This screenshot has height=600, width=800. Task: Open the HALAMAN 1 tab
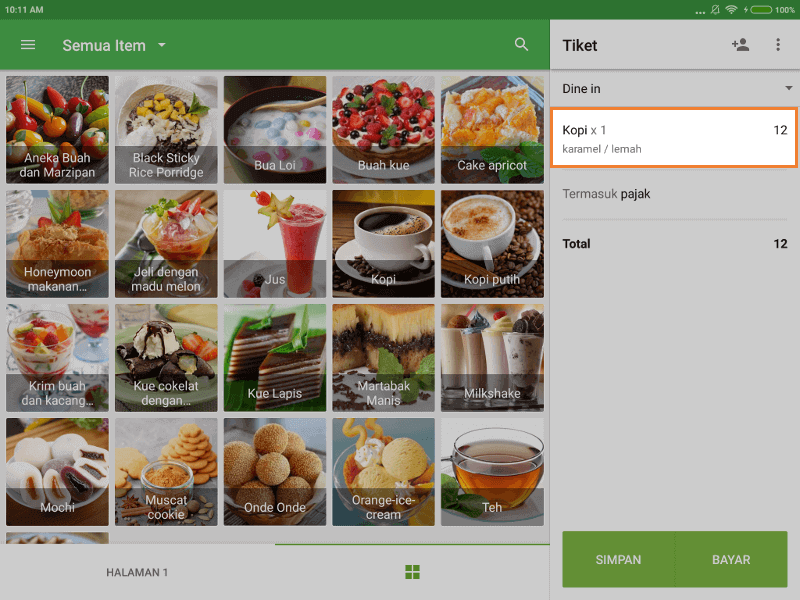pyautogui.click(x=137, y=572)
